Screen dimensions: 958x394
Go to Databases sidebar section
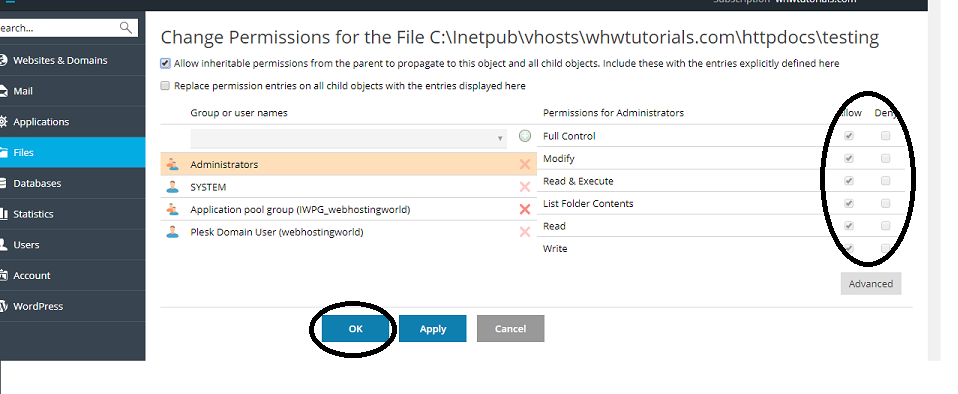click(37, 183)
